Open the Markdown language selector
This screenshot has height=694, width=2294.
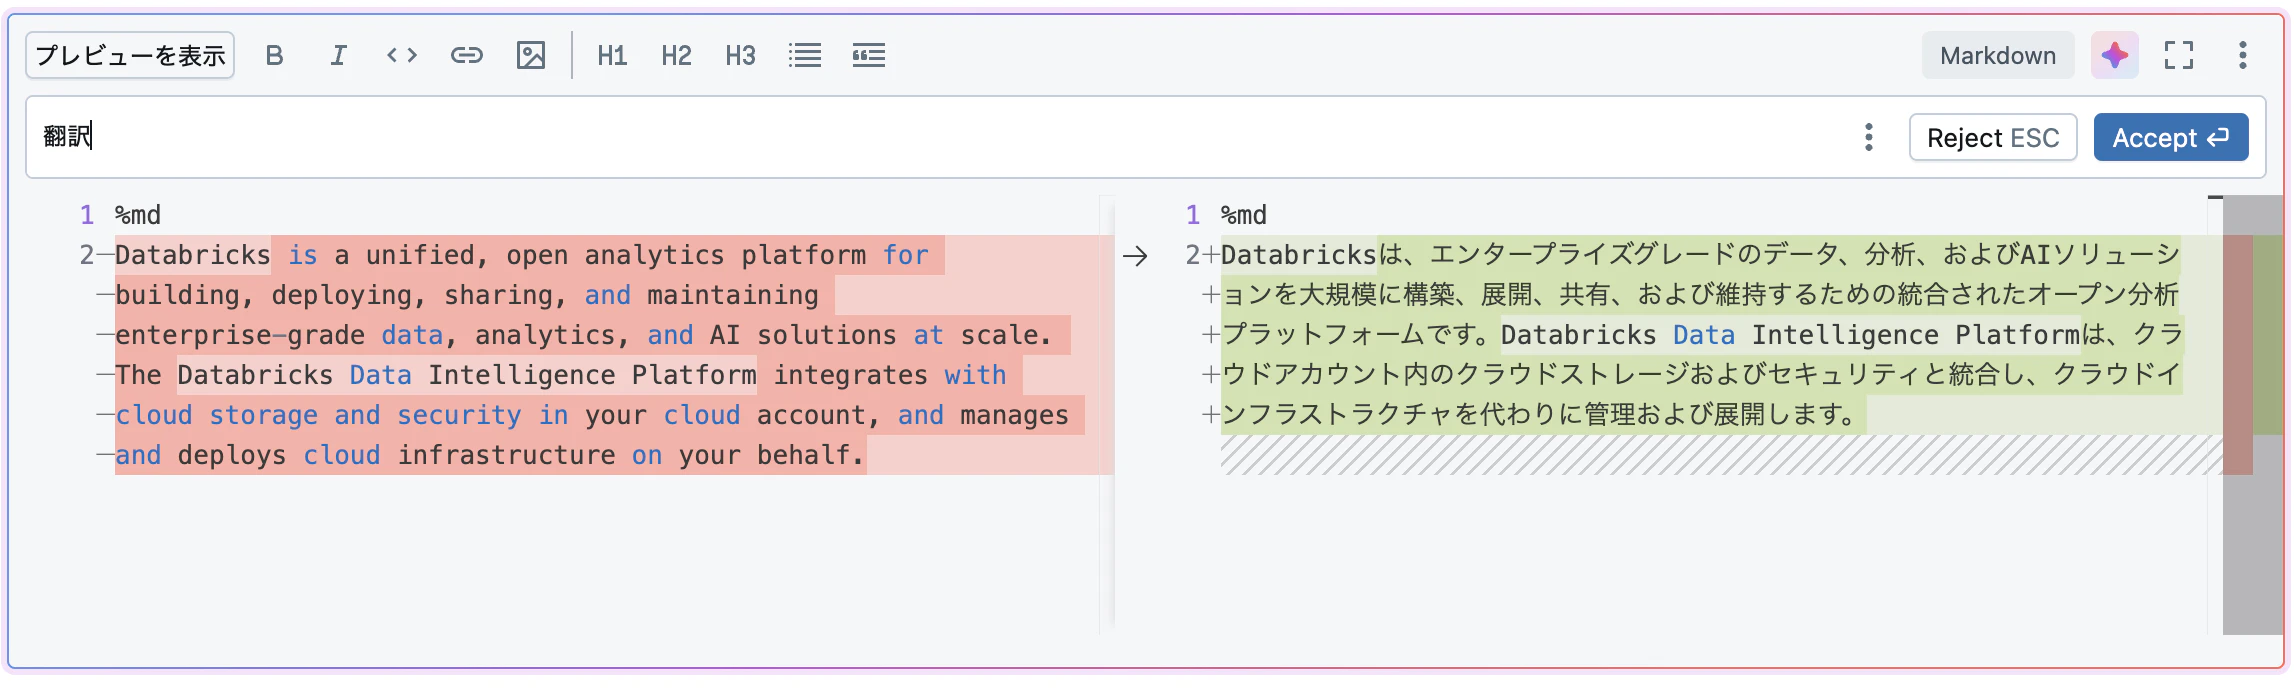(1998, 55)
